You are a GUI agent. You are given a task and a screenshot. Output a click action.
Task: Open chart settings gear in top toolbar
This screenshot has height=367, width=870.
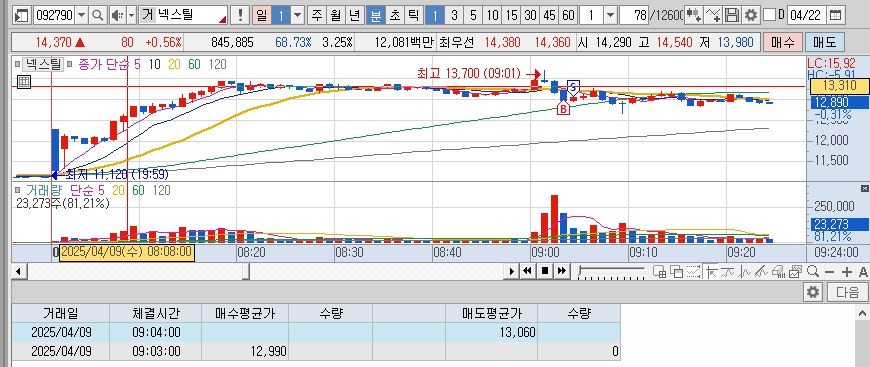pyautogui.click(x=751, y=15)
